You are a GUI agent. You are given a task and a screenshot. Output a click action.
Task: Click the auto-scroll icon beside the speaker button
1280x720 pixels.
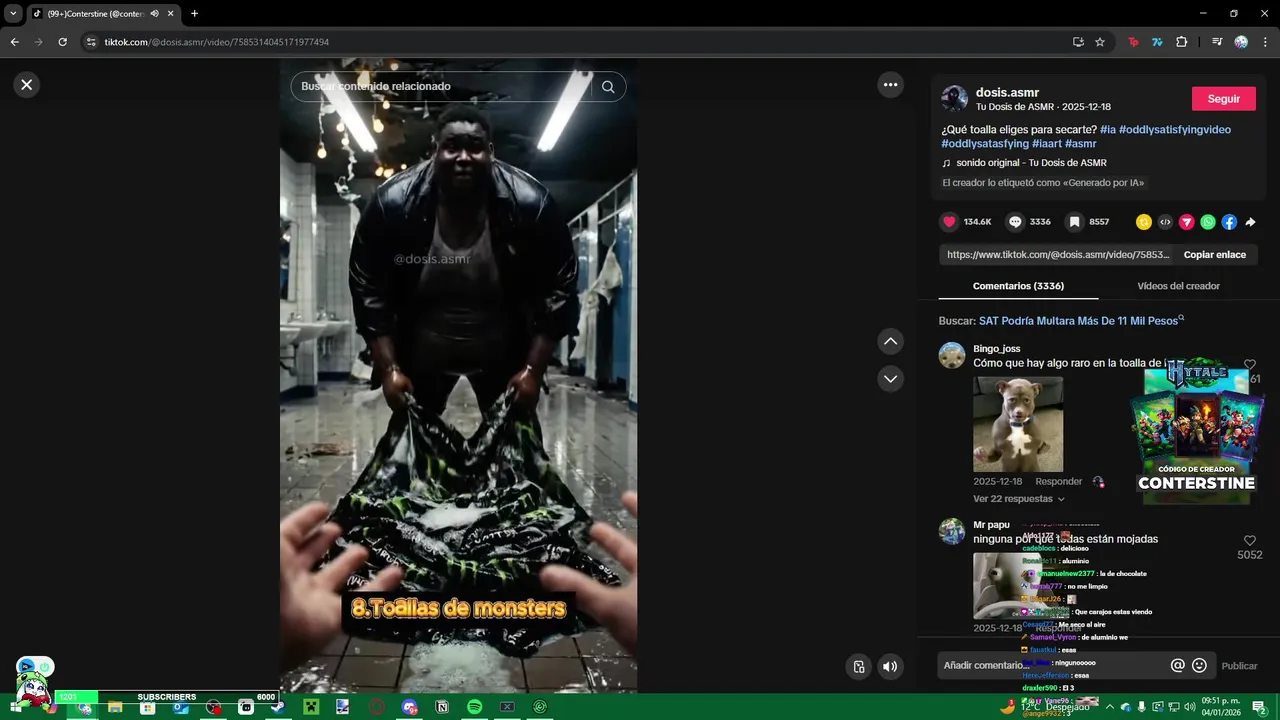858,667
